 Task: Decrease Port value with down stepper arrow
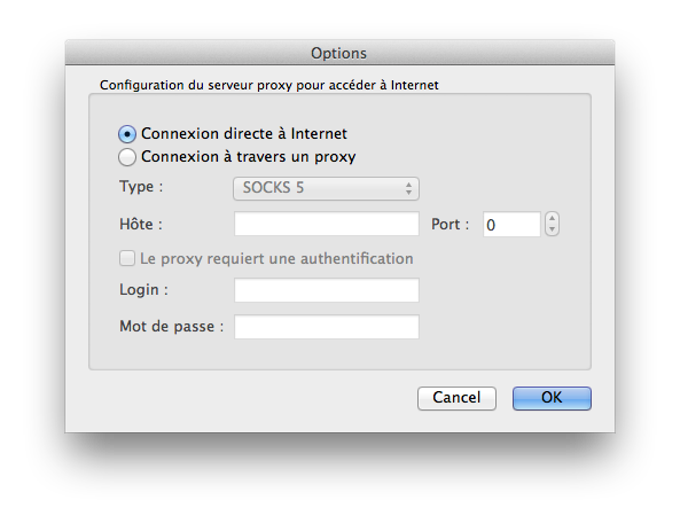coord(552,230)
